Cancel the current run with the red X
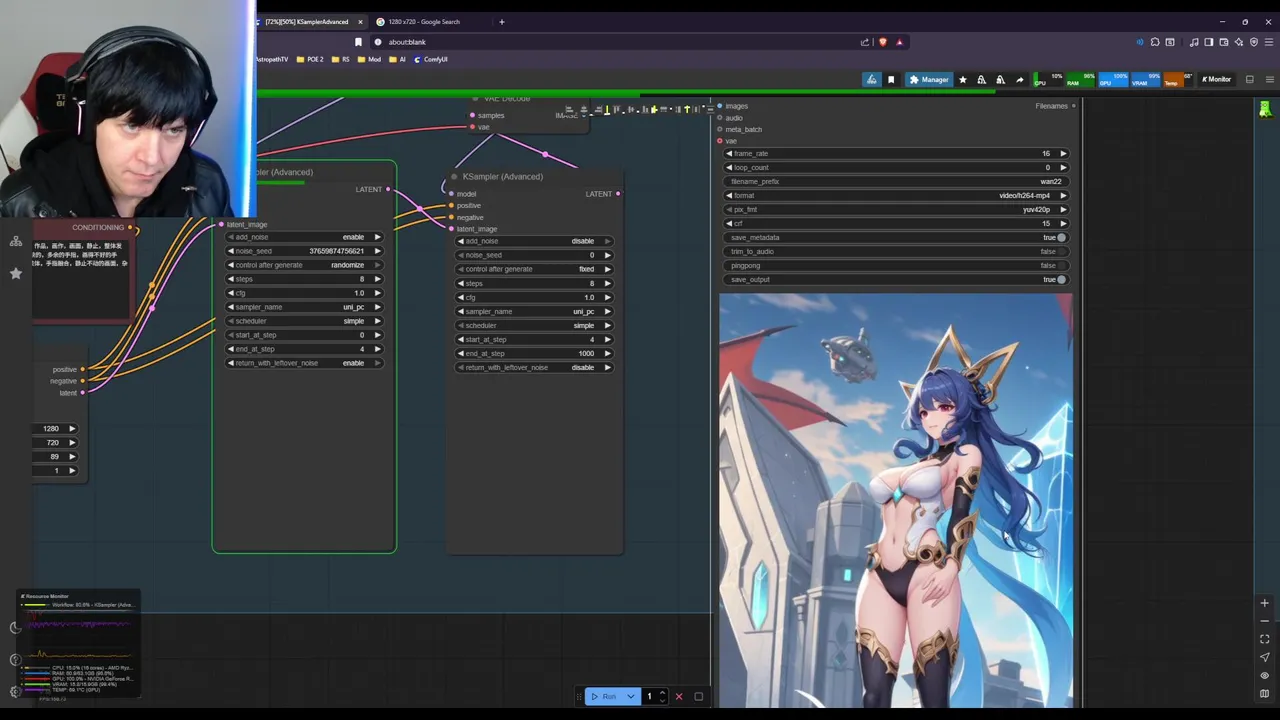Screen dimensions: 1280x720 (679, 696)
